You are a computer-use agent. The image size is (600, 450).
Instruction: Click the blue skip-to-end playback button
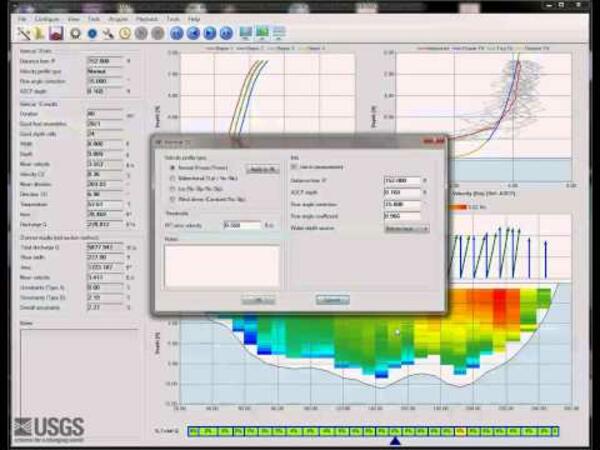pos(226,33)
